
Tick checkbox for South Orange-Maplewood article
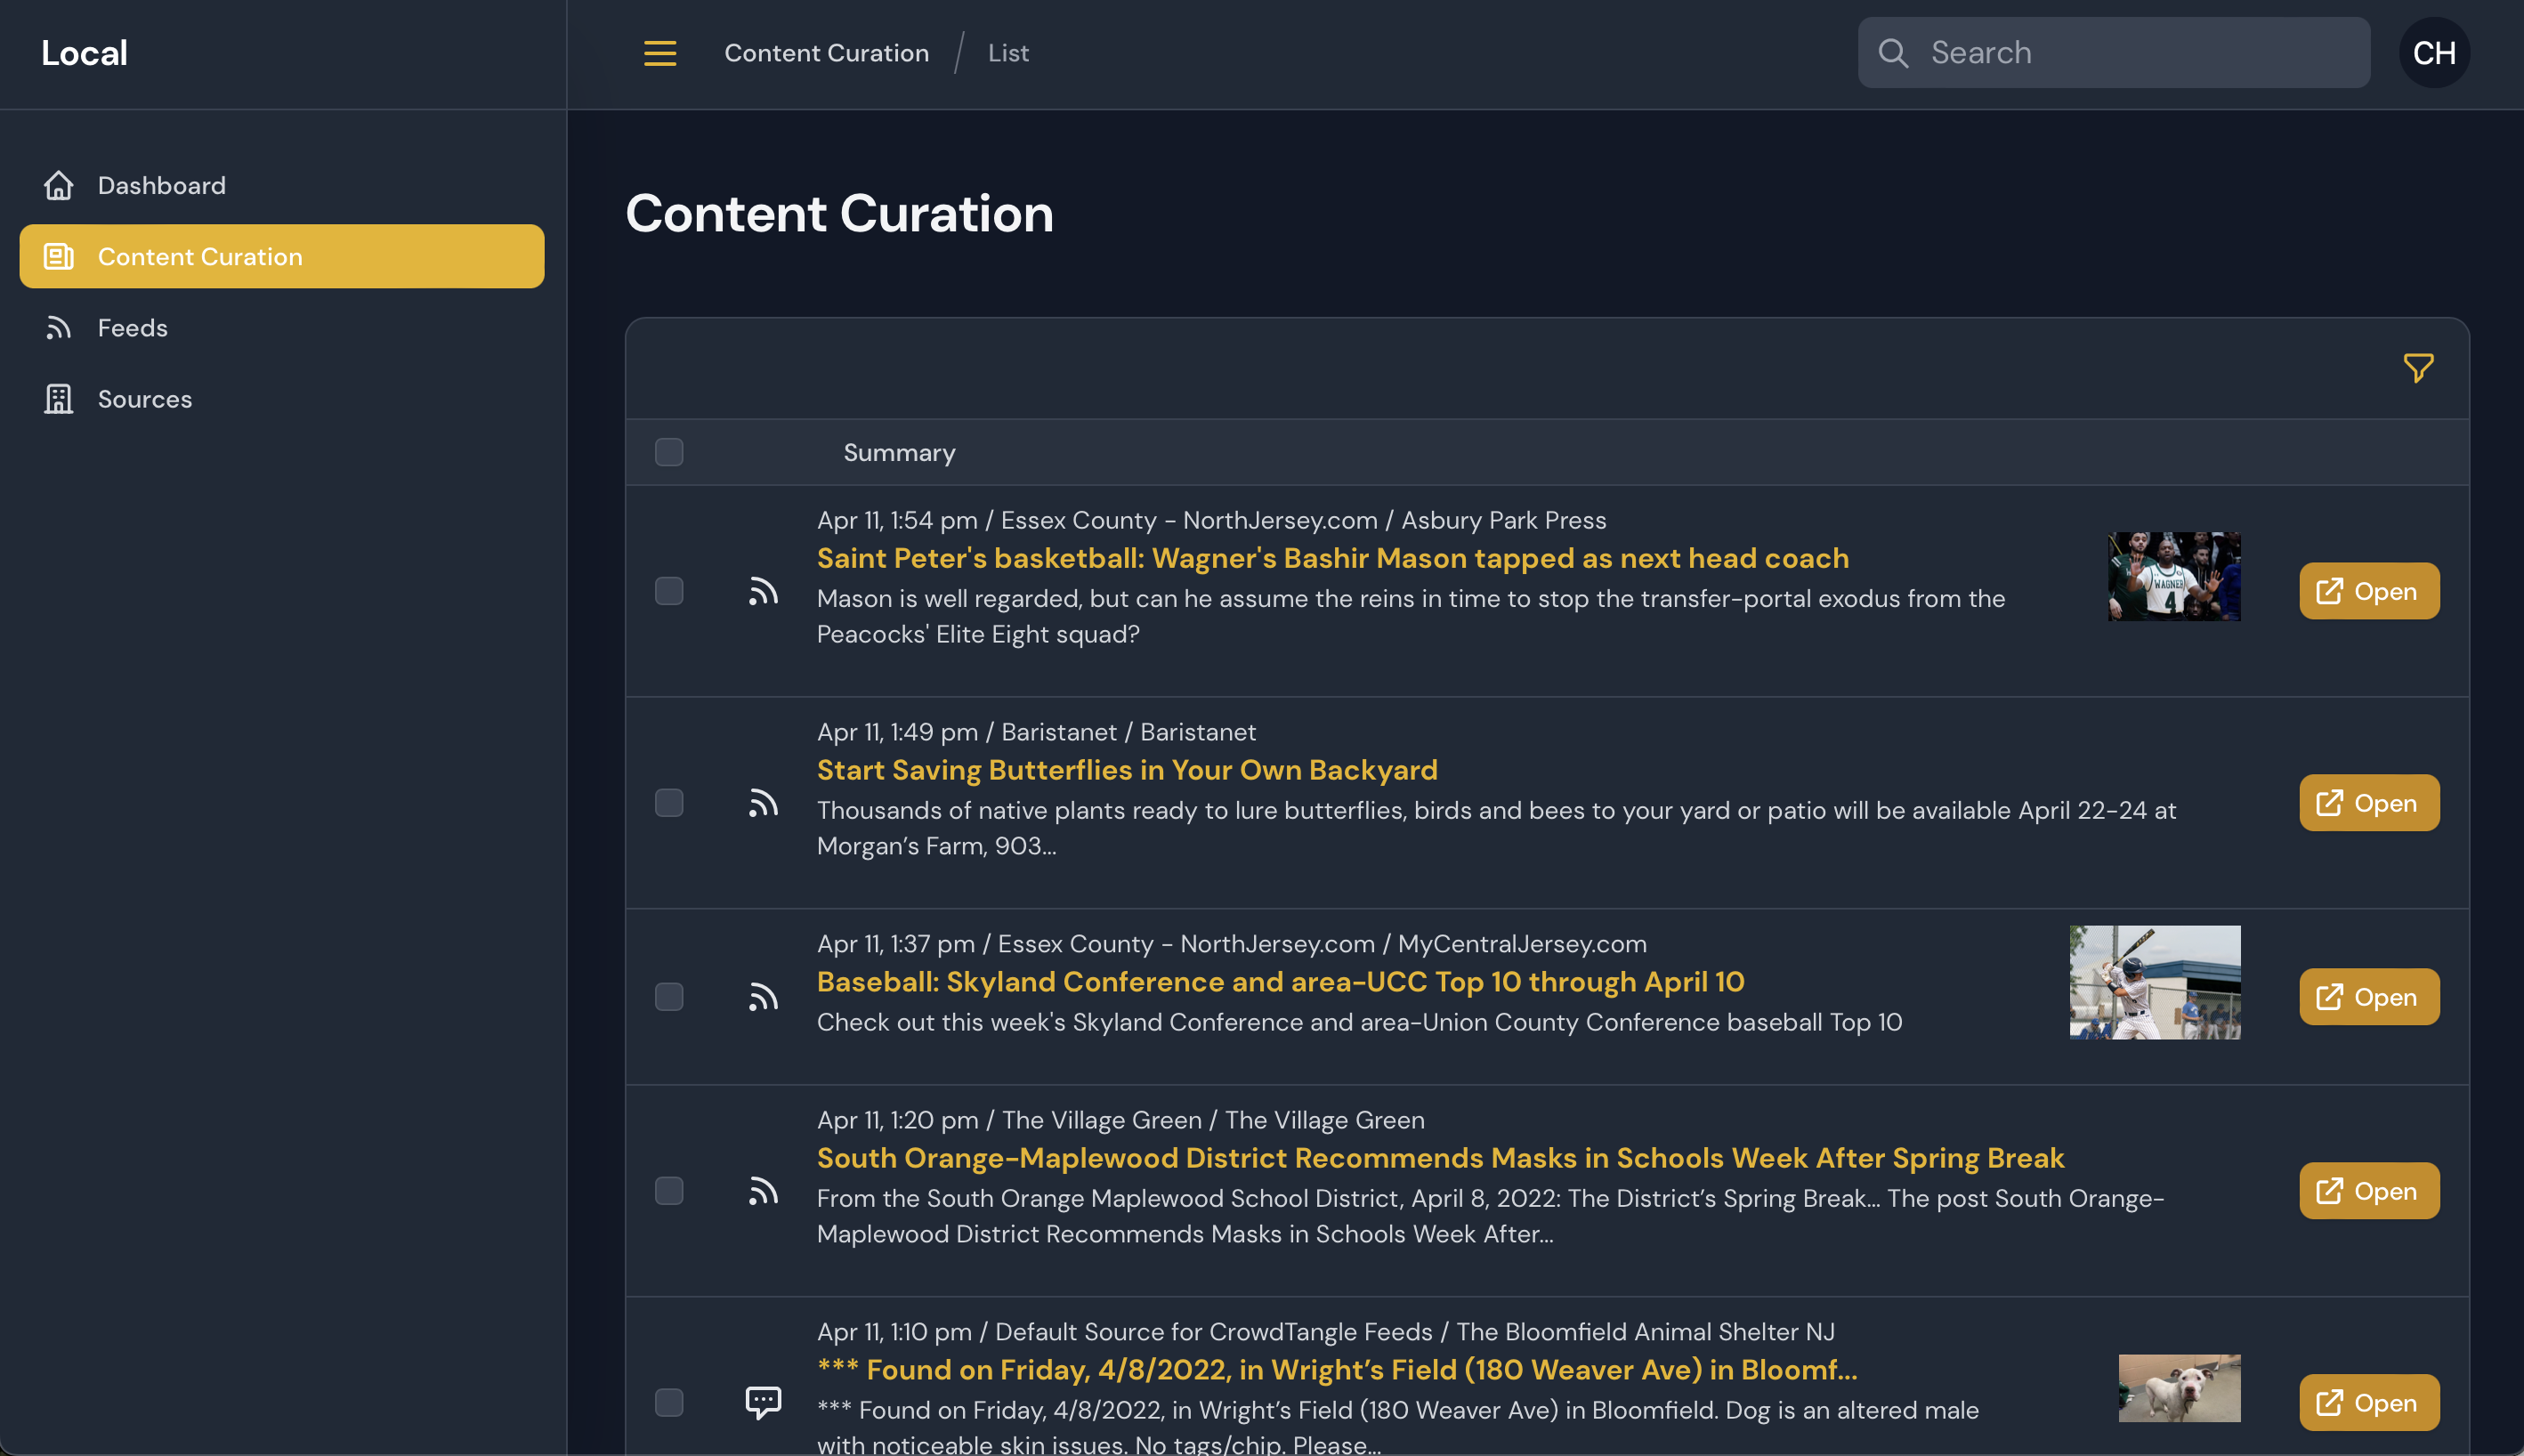pos(669,1191)
